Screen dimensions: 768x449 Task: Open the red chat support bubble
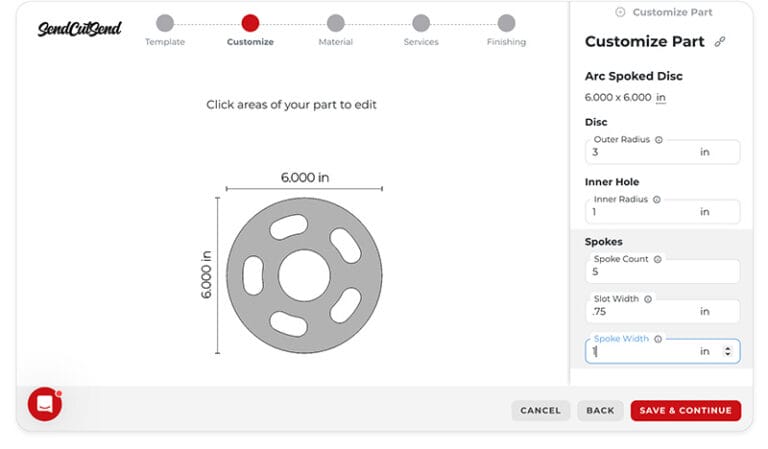[45, 403]
